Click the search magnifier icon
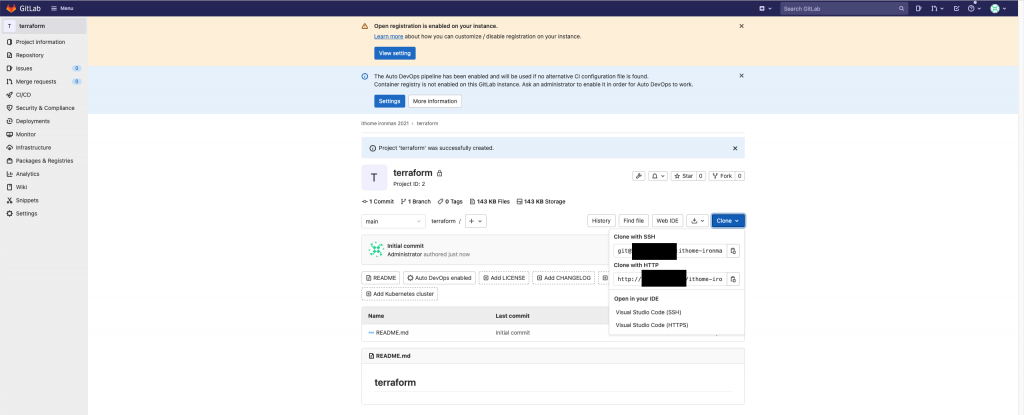The height and width of the screenshot is (415, 1024). [901, 8]
